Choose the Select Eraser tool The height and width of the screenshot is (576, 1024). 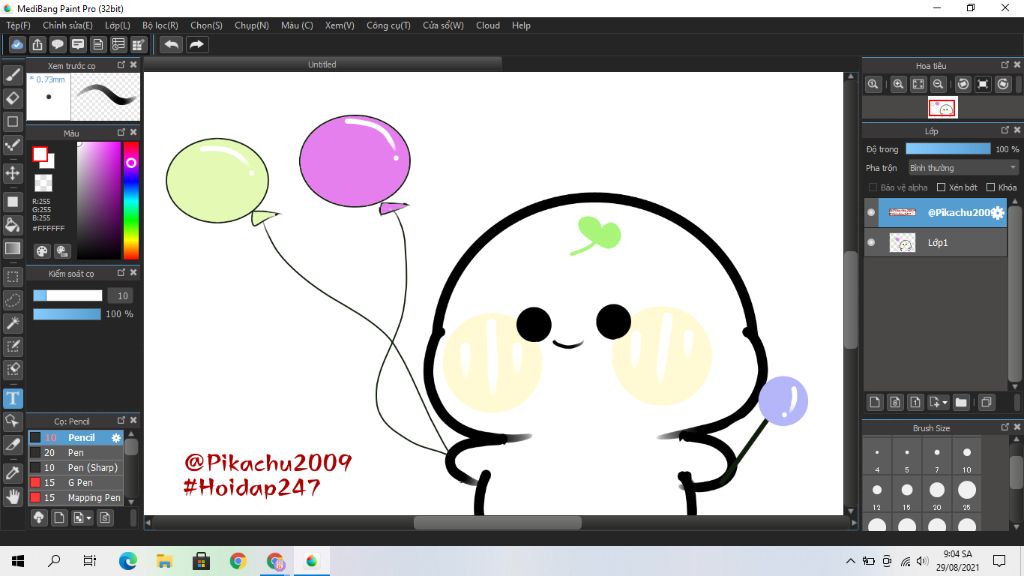point(12,369)
